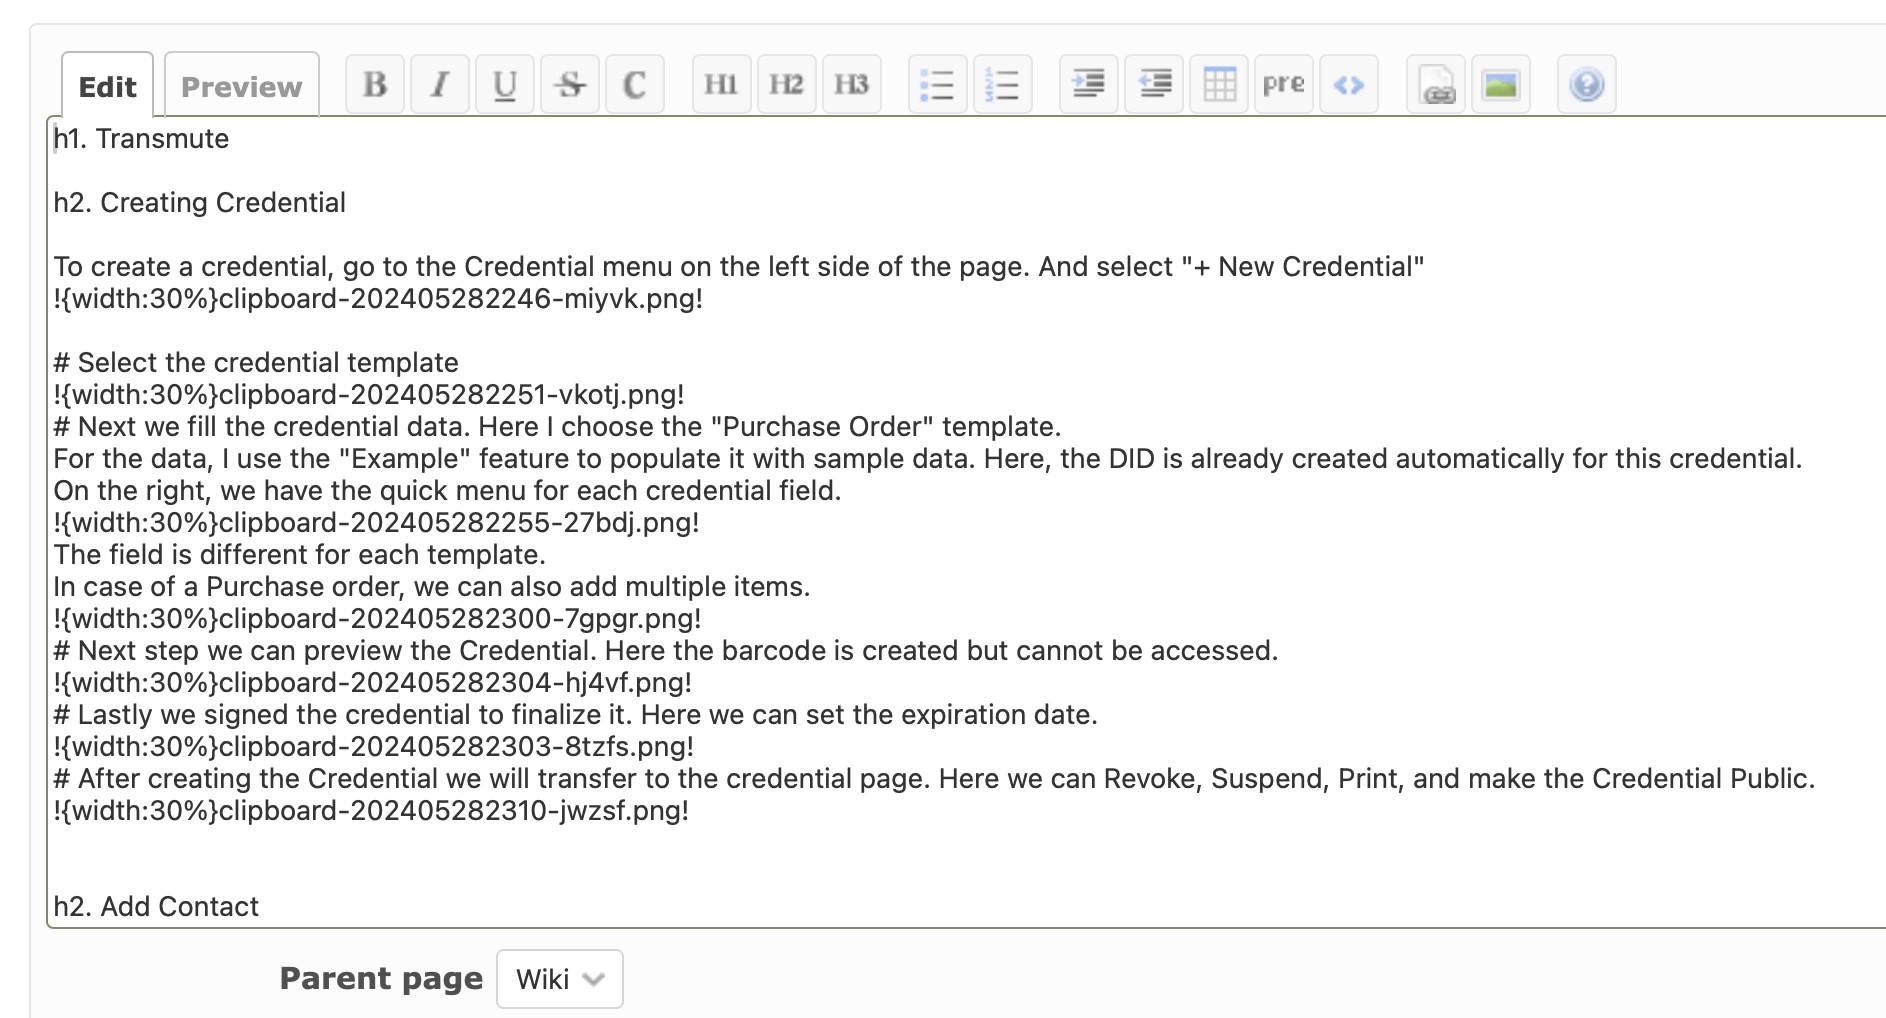The height and width of the screenshot is (1018, 1886).
Task: Insert a Heading 3
Action: [x=851, y=85]
